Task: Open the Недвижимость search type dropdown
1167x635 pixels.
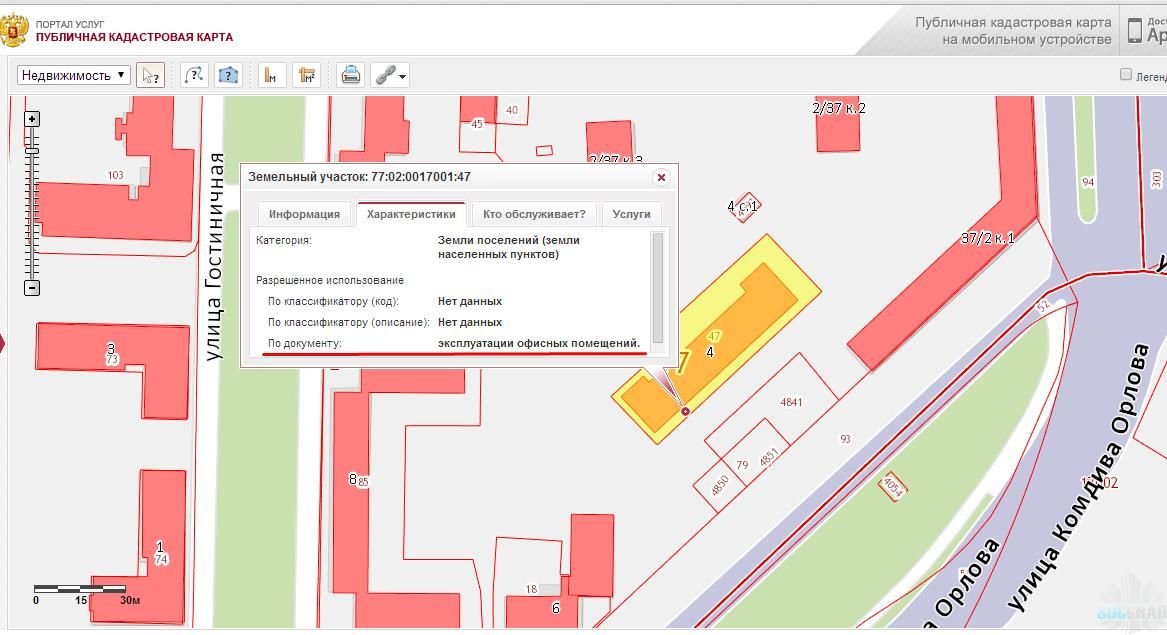Action: pyautogui.click(x=74, y=75)
